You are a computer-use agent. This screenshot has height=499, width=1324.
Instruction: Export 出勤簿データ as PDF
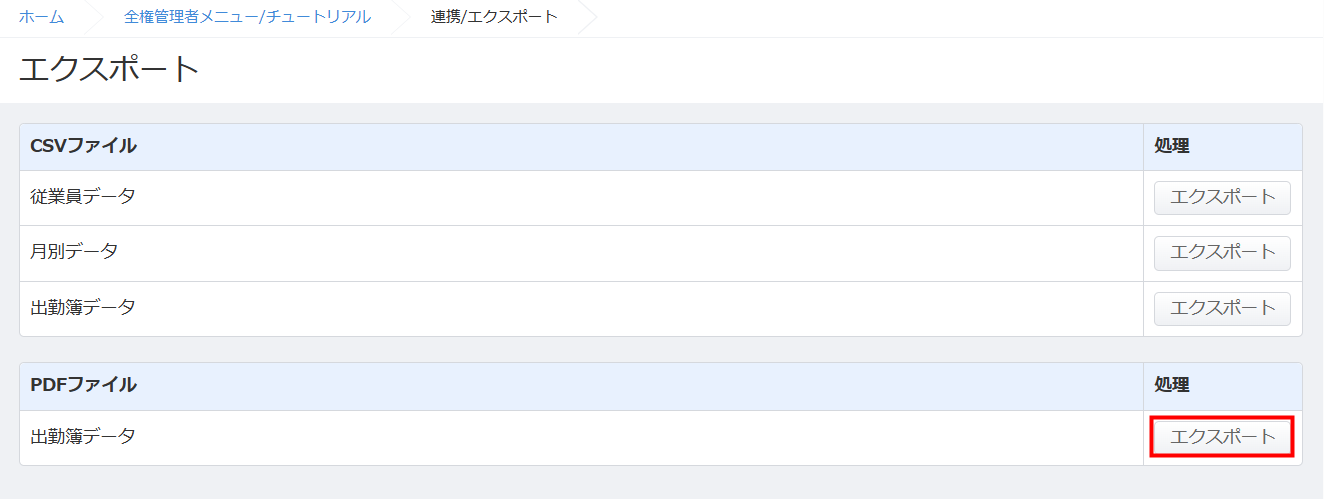[1222, 437]
